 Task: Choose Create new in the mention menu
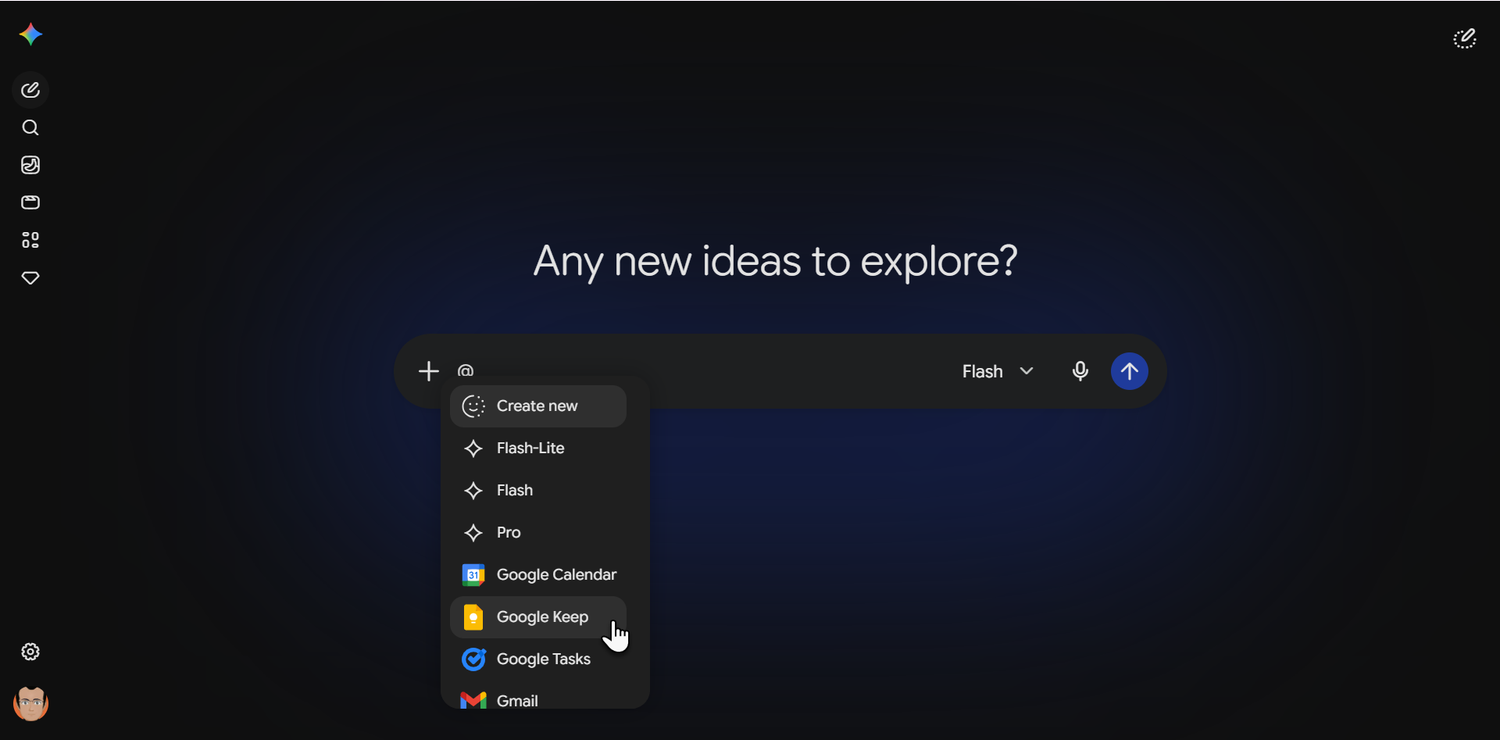coord(538,406)
